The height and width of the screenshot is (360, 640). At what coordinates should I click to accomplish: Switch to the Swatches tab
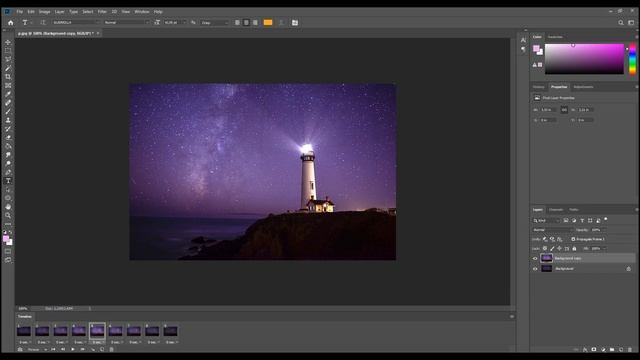pos(555,37)
